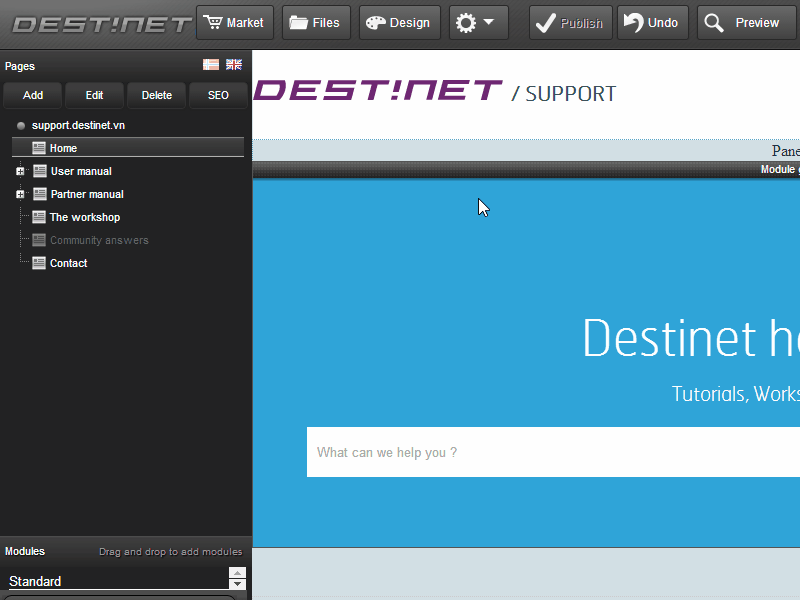Screen dimensions: 800x600
Task: Expand the User manual tree node
Action: (20, 171)
